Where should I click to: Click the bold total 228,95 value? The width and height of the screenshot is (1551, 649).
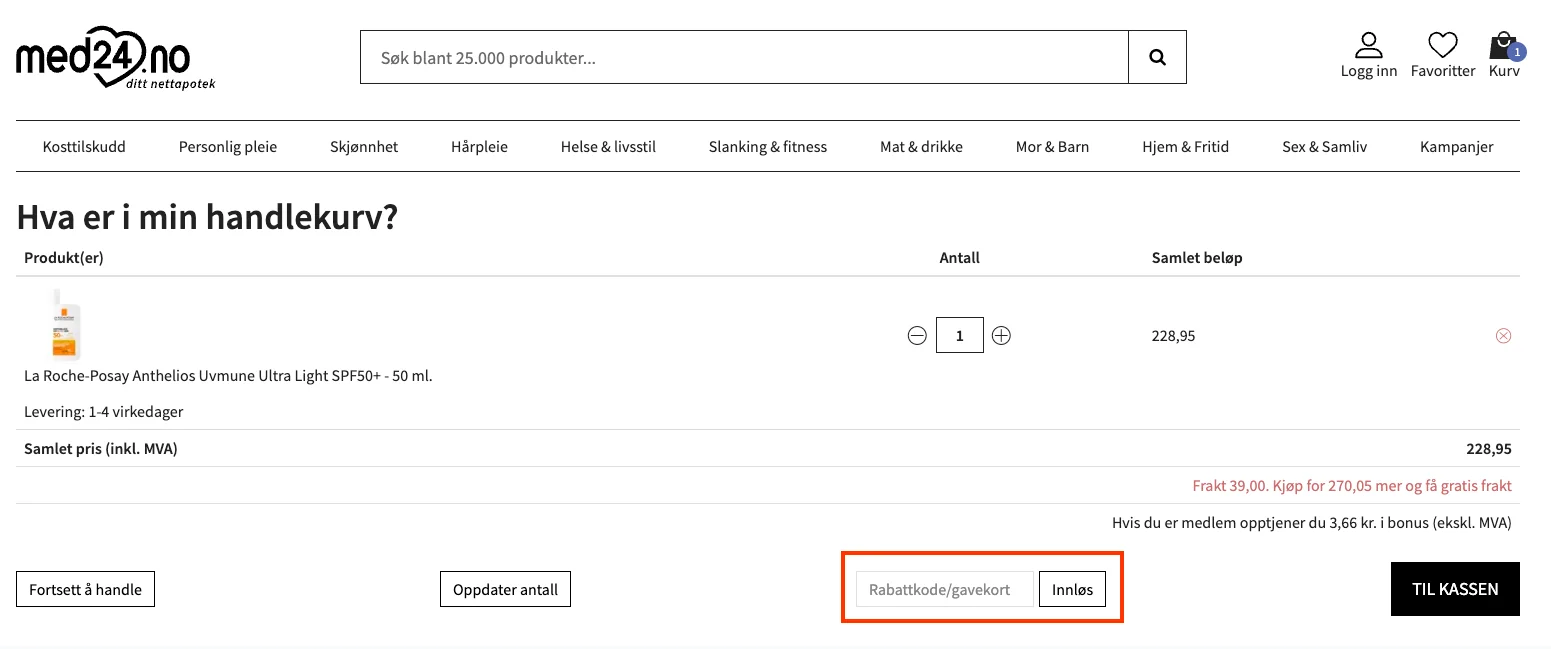pos(1489,449)
